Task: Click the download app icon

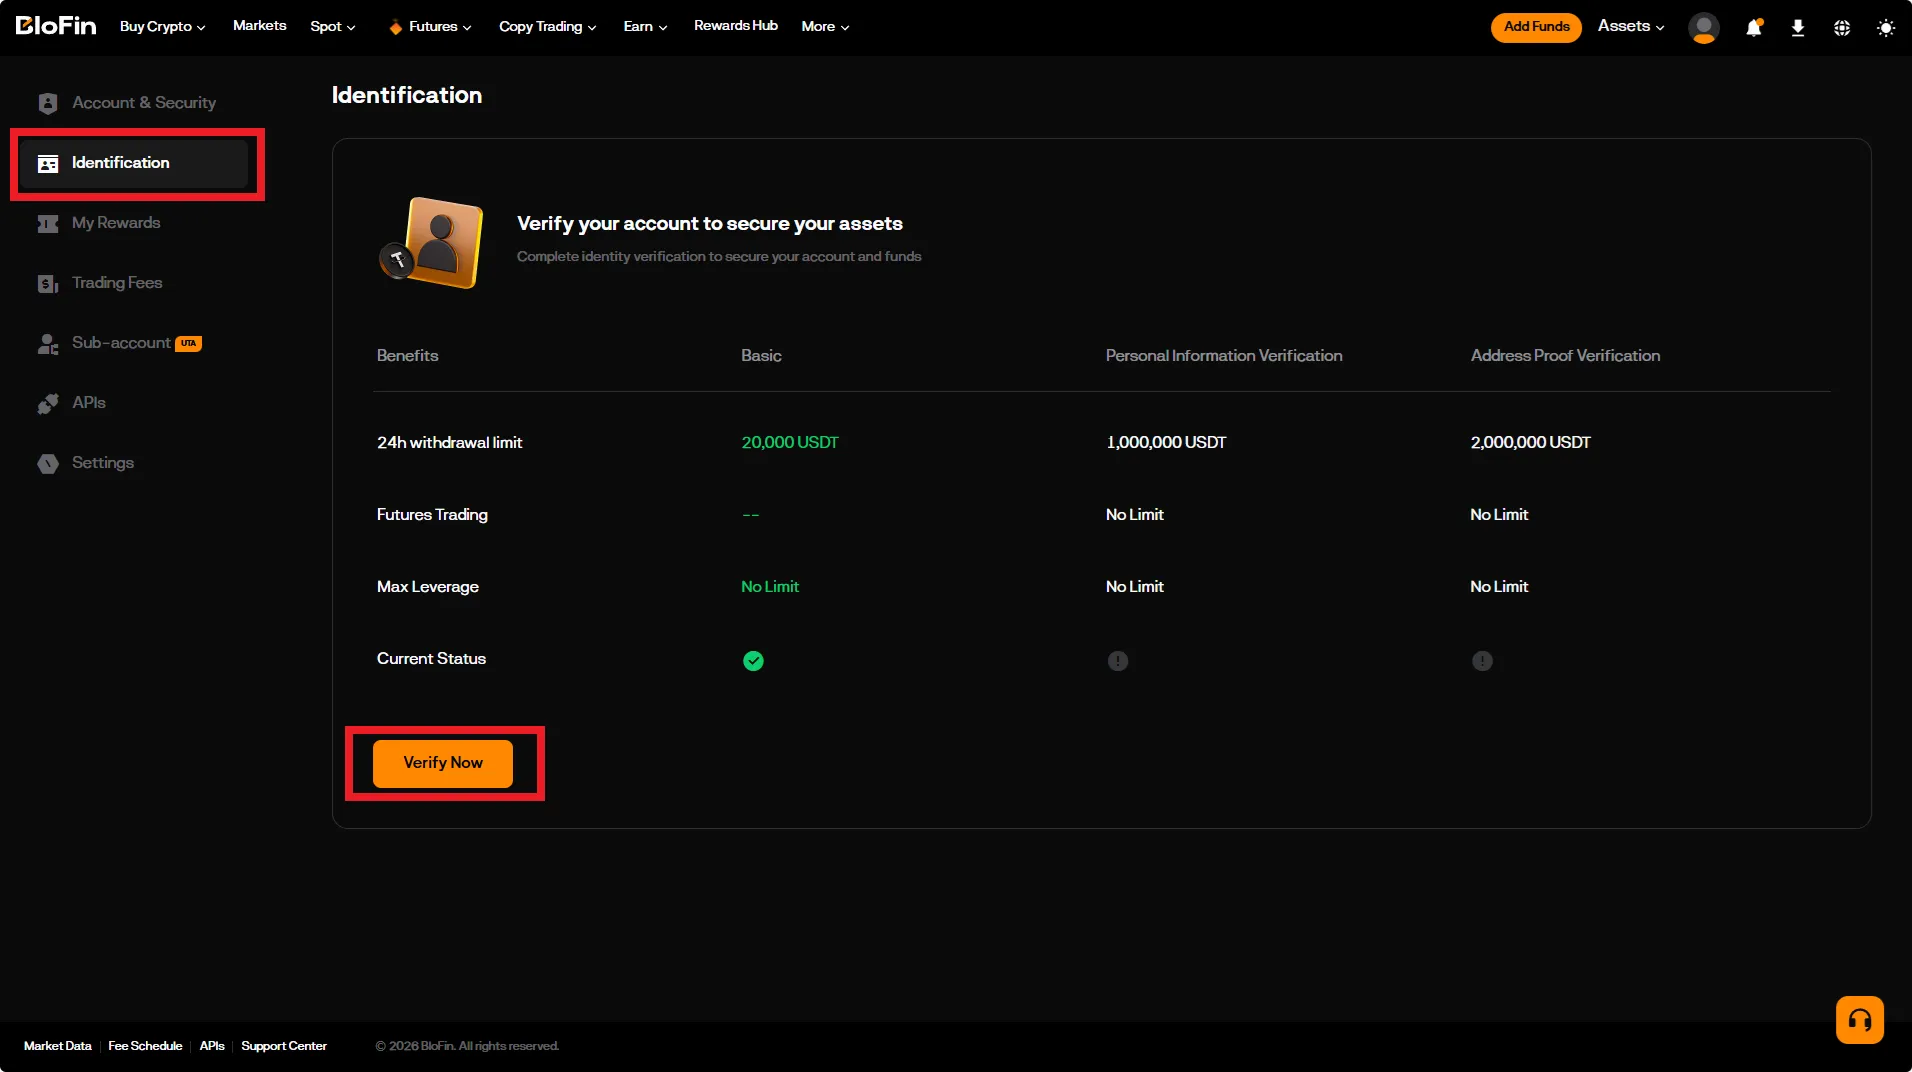Action: point(1798,27)
